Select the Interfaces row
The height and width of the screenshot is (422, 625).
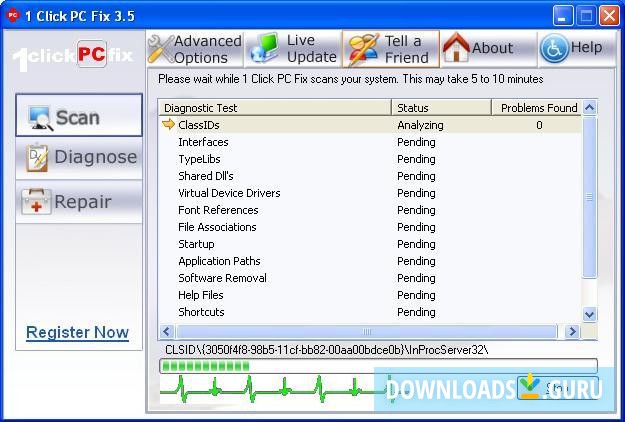tap(369, 142)
